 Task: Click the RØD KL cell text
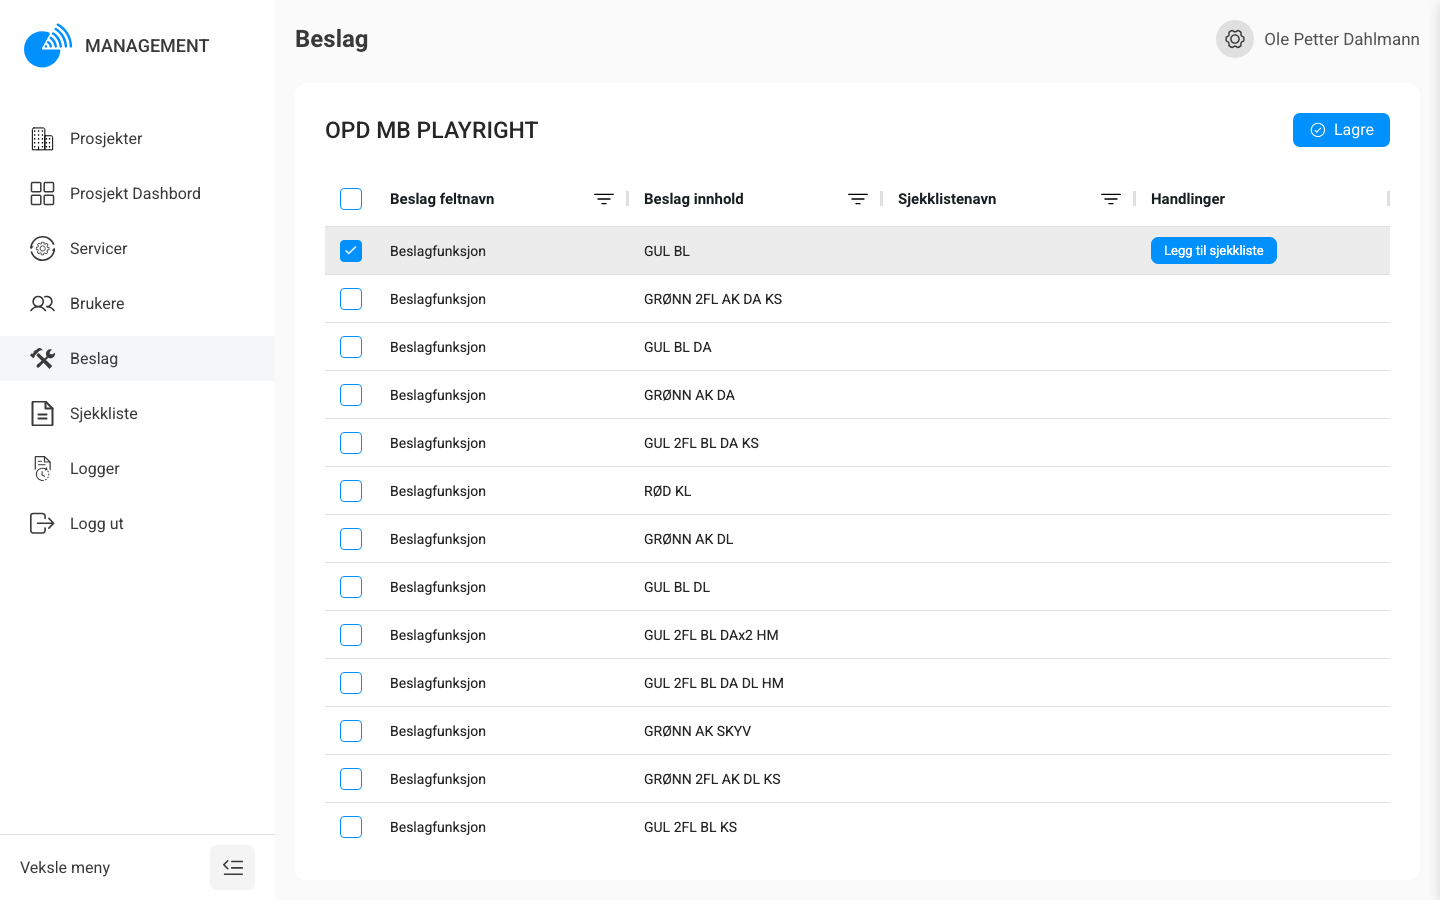pyautogui.click(x=668, y=491)
